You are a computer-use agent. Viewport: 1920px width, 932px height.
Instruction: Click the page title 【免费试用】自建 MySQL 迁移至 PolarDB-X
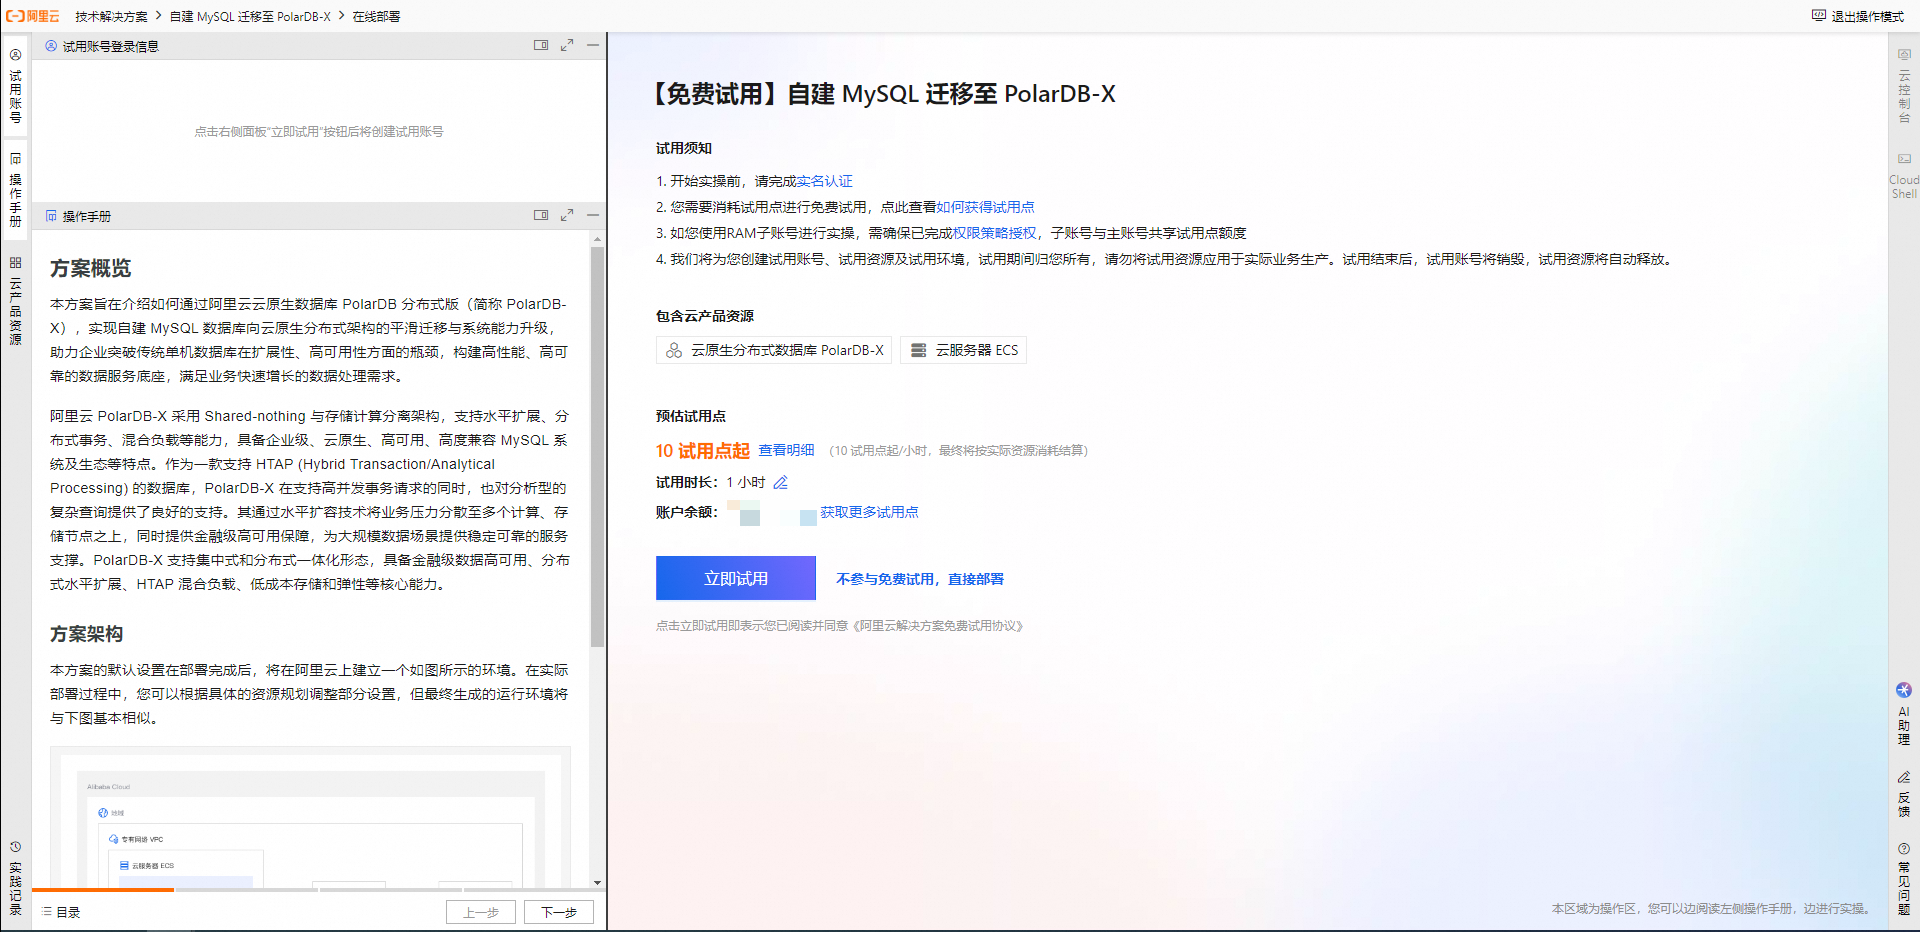[x=884, y=94]
